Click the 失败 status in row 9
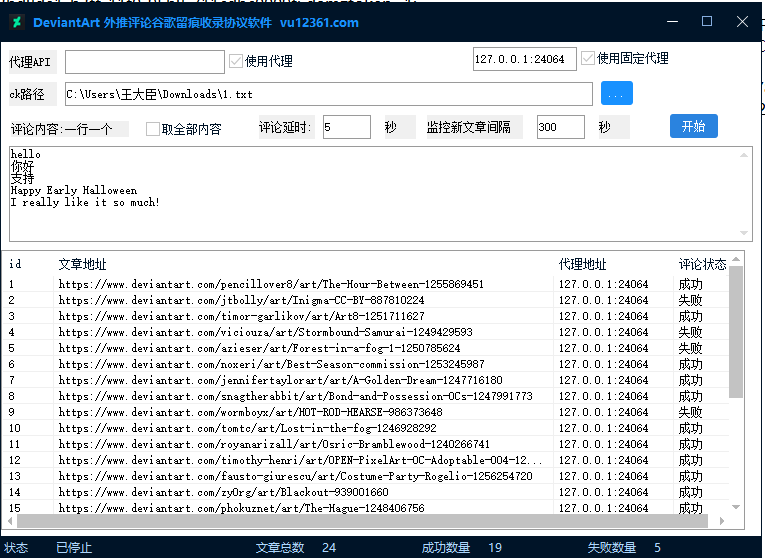This screenshot has height=558, width=765. 690,412
